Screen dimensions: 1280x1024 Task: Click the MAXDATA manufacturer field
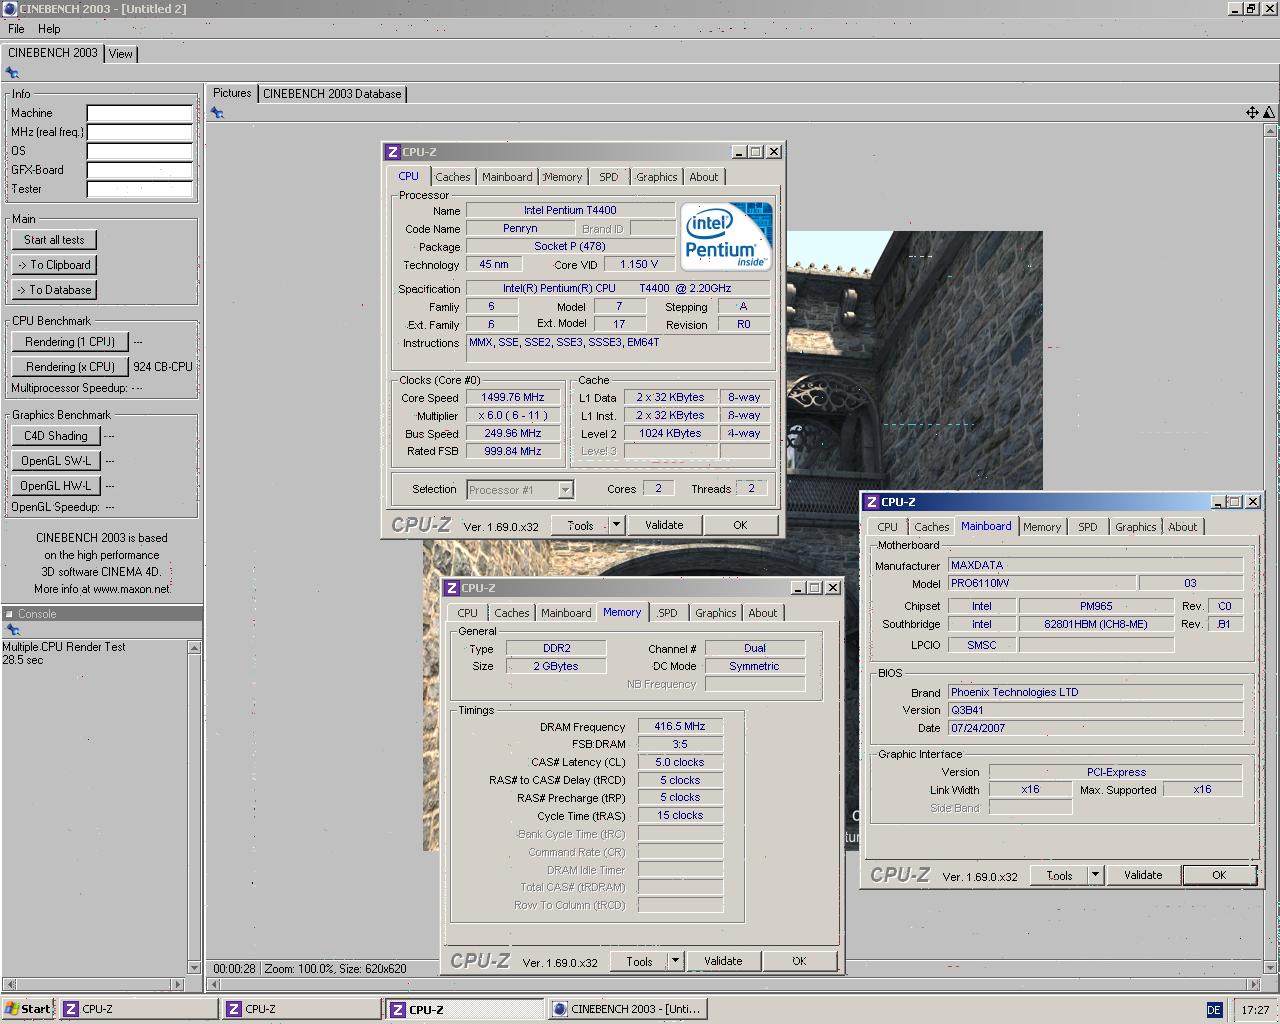(1095, 565)
